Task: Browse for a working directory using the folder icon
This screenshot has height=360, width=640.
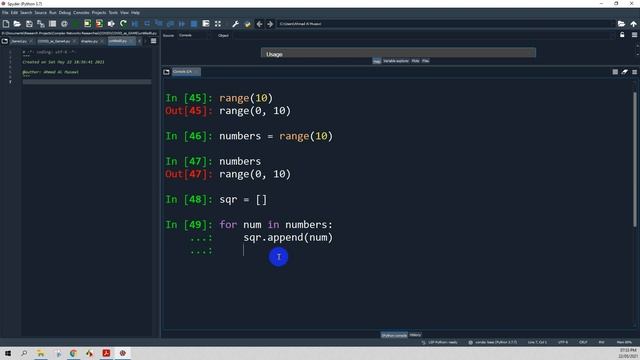Action: [x=621, y=24]
